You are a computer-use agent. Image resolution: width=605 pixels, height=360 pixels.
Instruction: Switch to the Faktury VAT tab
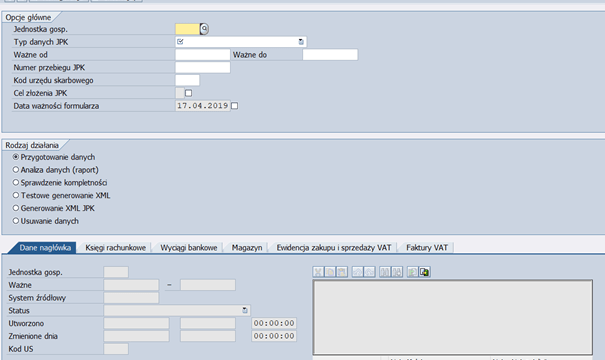pyautogui.click(x=427, y=248)
